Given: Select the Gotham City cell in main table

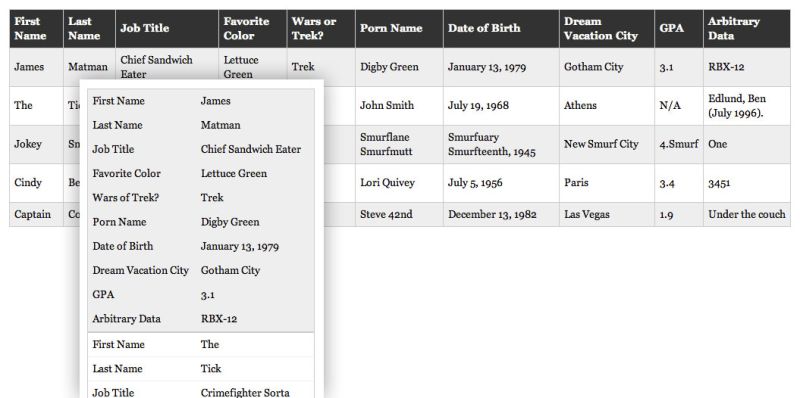Looking at the screenshot, I should coord(607,67).
